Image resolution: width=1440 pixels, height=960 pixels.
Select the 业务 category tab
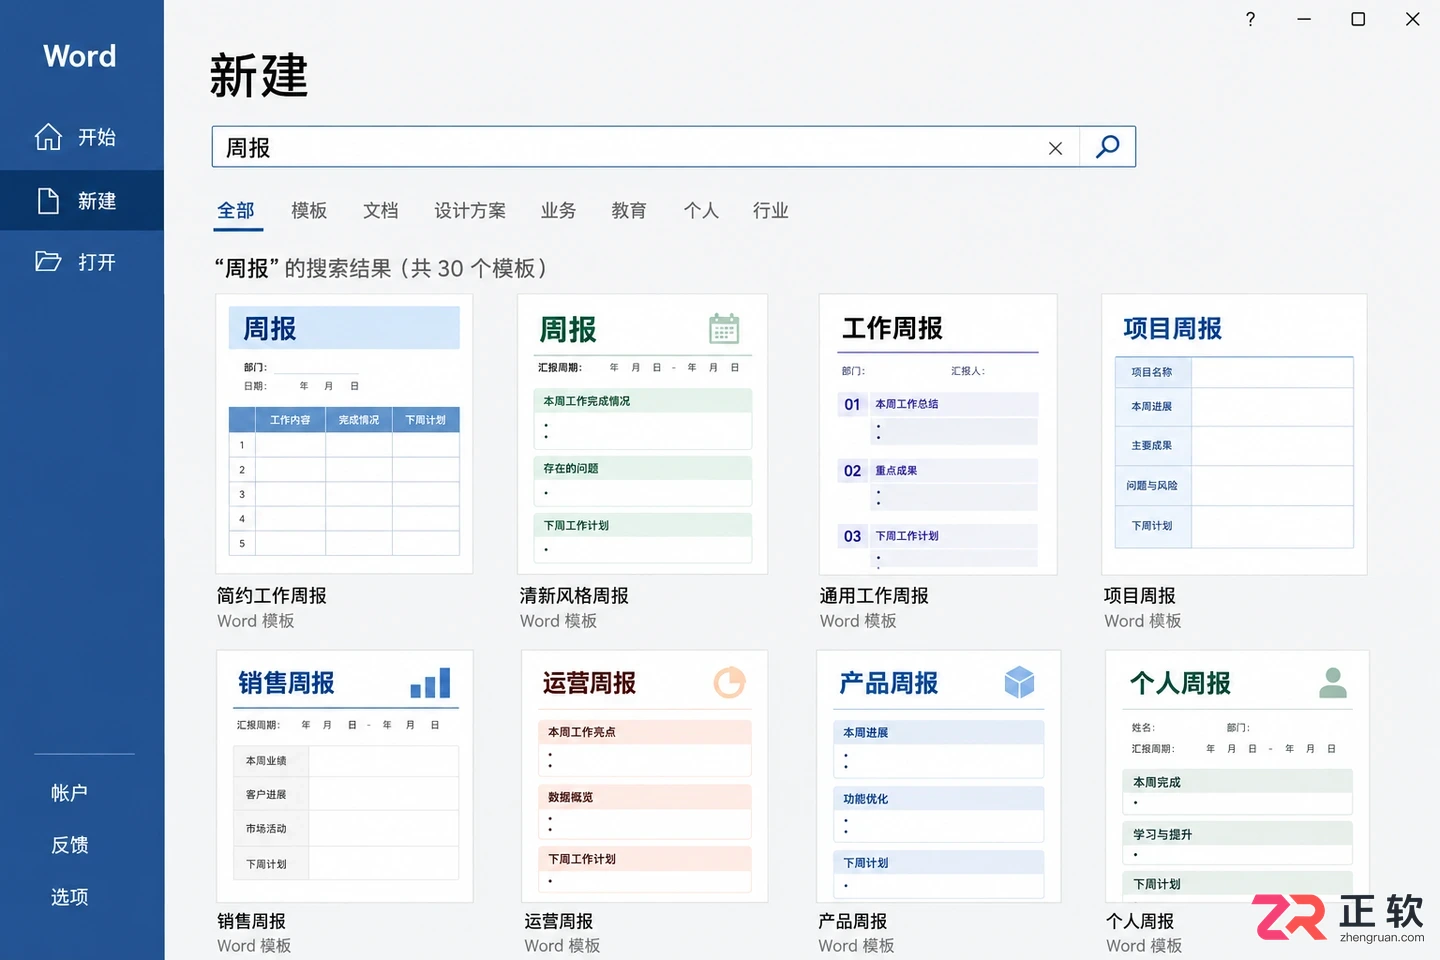click(x=558, y=211)
